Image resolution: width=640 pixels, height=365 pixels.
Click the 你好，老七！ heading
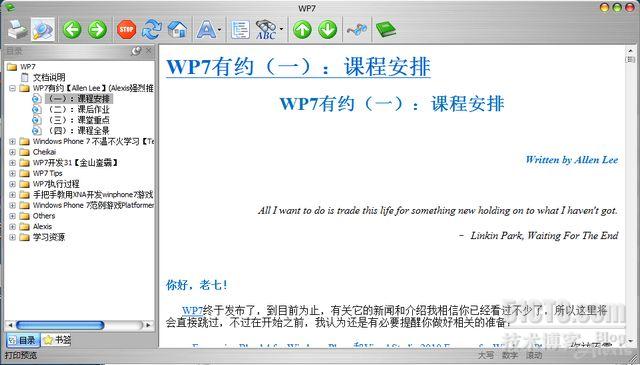[196, 285]
